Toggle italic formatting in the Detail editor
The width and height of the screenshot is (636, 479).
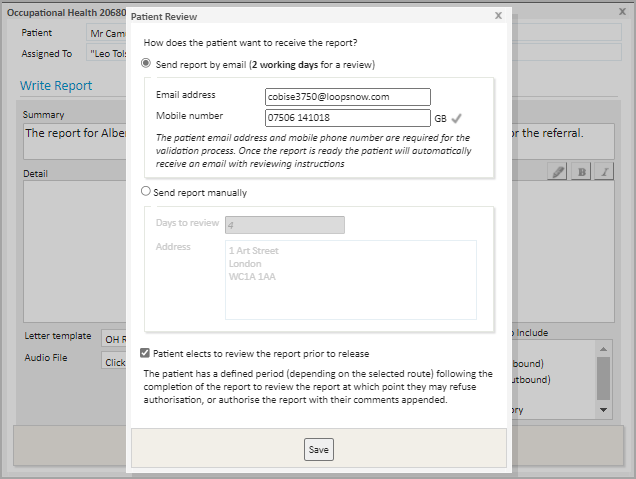[x=604, y=172]
